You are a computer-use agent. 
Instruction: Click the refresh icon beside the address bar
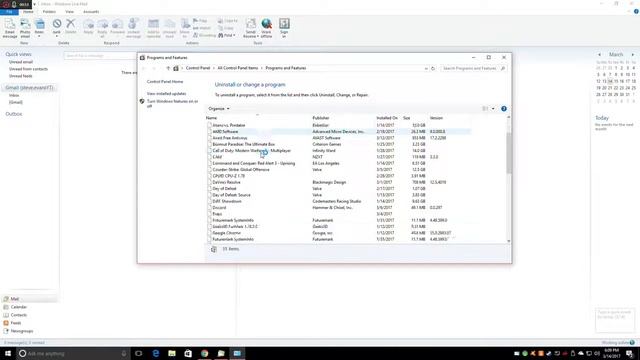pyautogui.click(x=433, y=69)
